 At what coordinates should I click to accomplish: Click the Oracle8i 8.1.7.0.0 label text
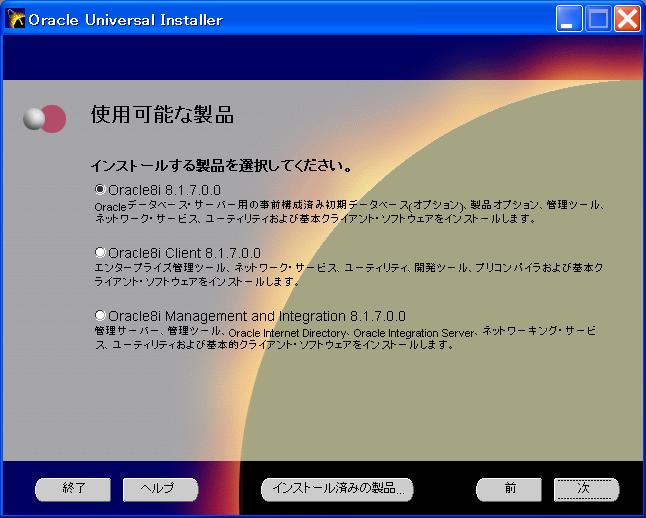[x=164, y=190]
